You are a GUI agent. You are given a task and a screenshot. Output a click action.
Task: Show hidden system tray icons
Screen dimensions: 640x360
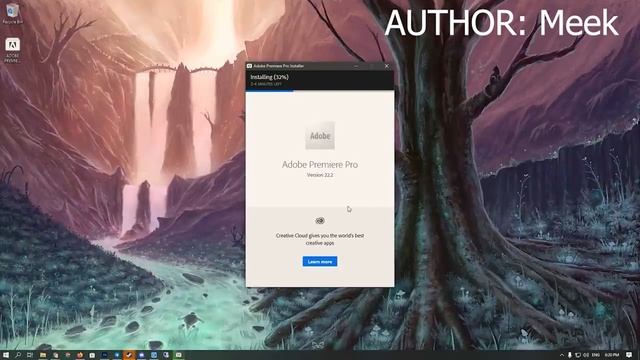click(x=562, y=355)
